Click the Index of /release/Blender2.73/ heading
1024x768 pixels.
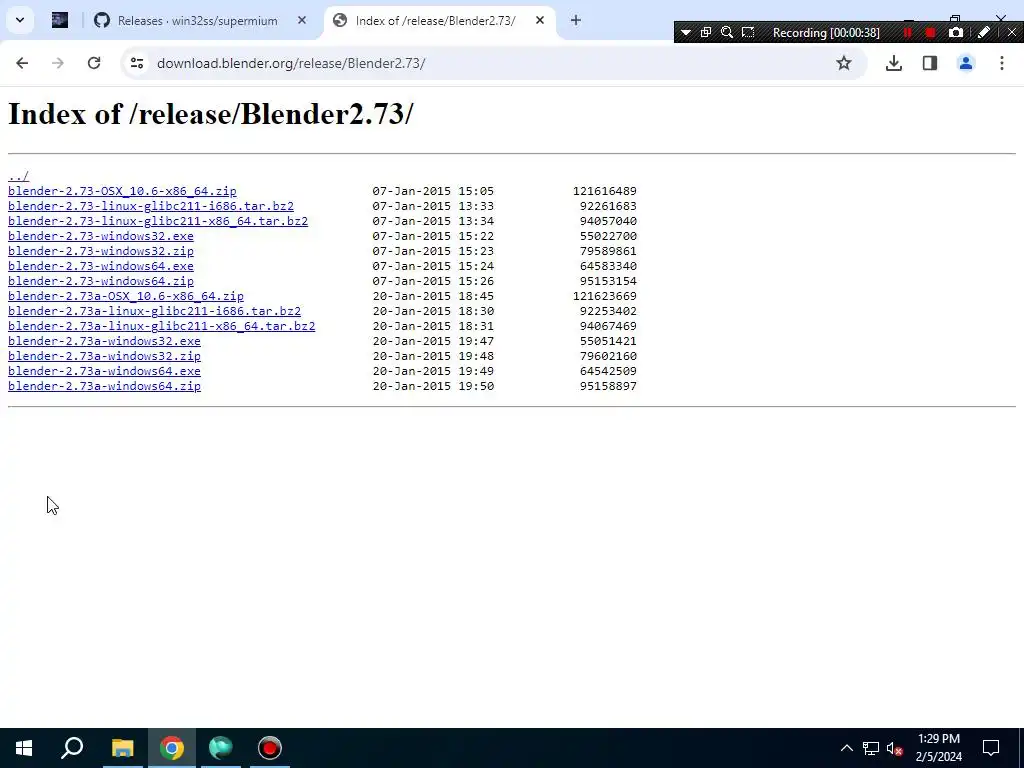click(x=210, y=114)
